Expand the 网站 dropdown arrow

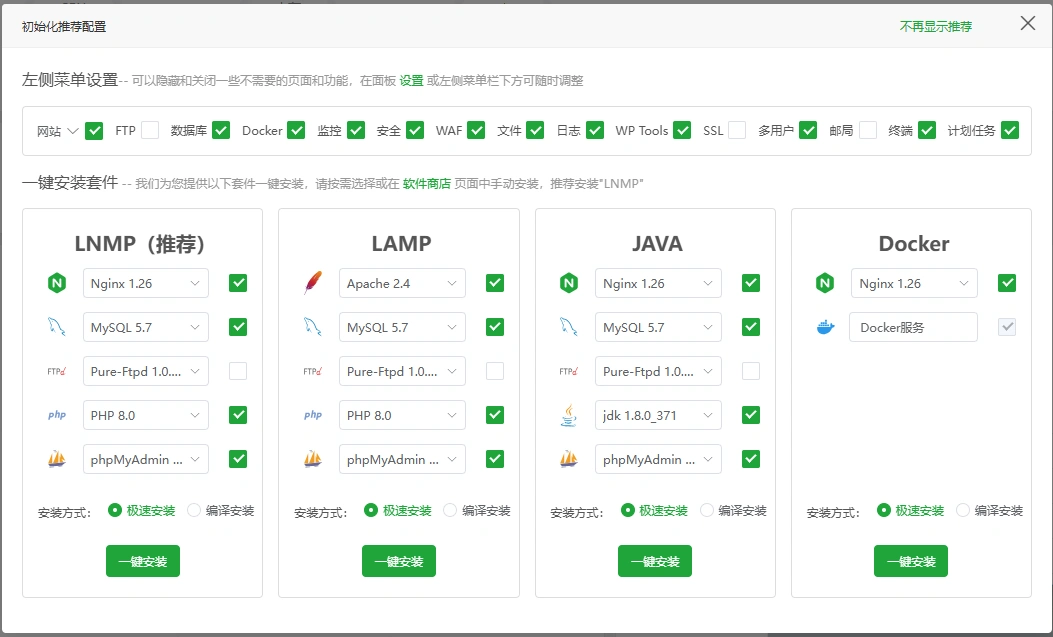(x=73, y=131)
